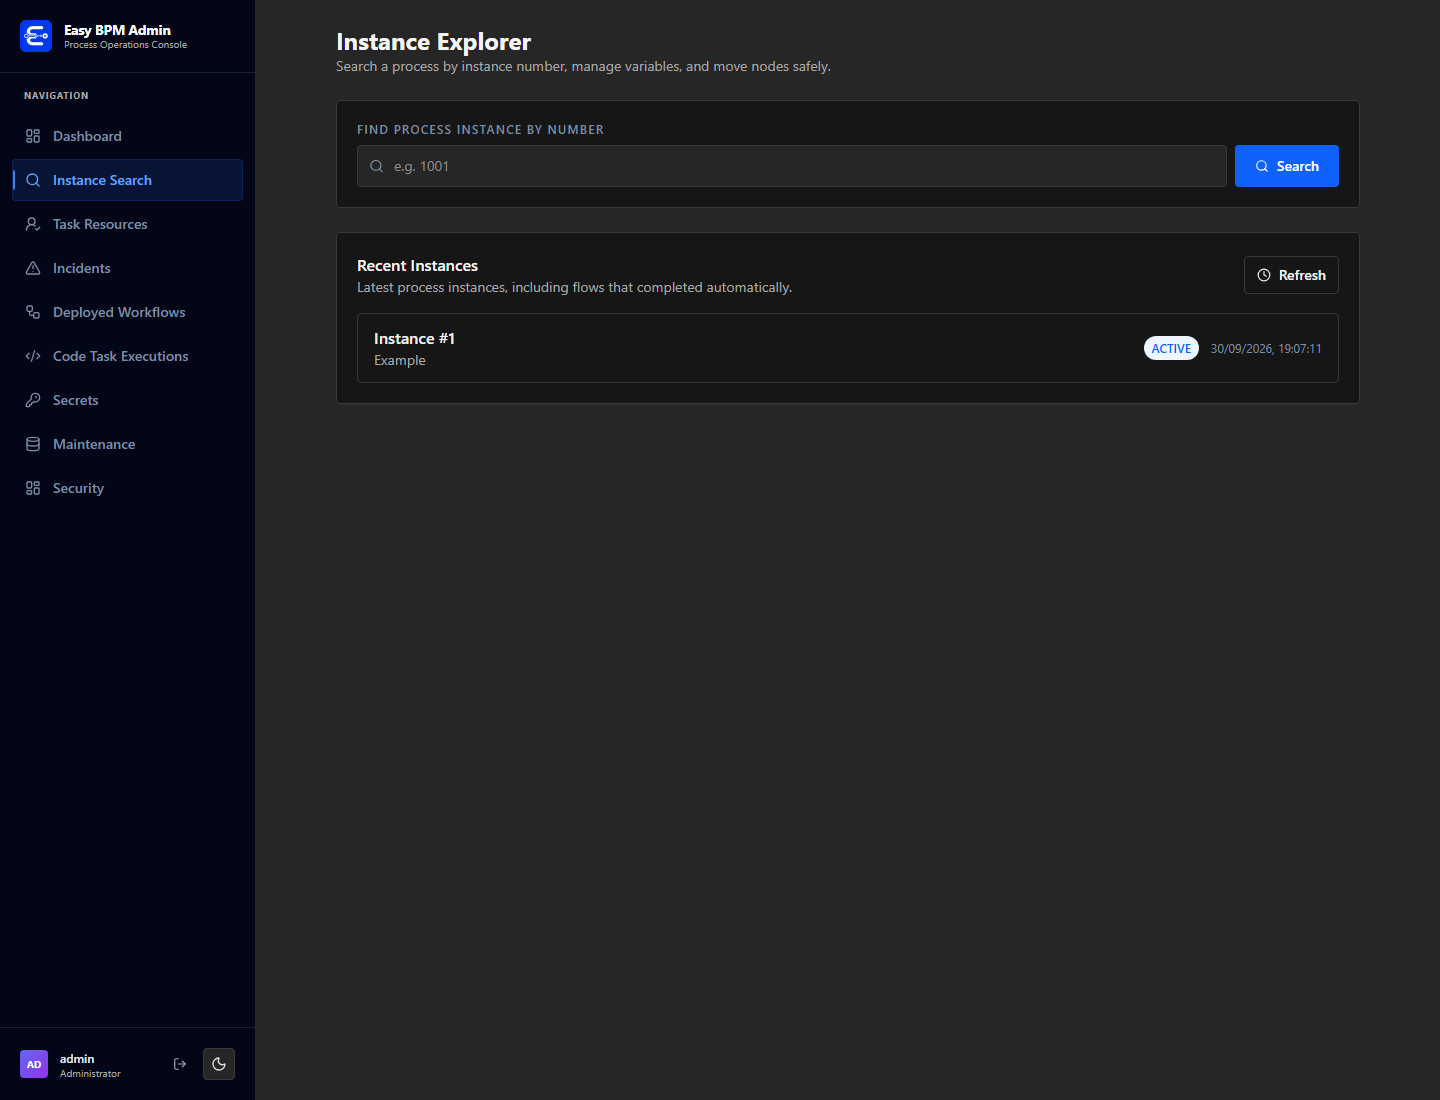Click the Task Resources person icon
The width and height of the screenshot is (1440, 1100).
point(33,224)
